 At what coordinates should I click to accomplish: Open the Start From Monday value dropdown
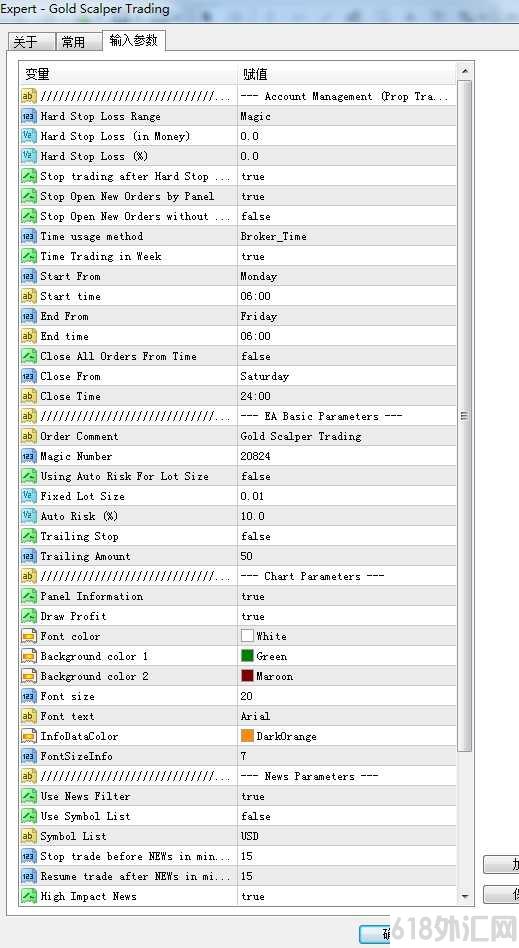[347, 276]
